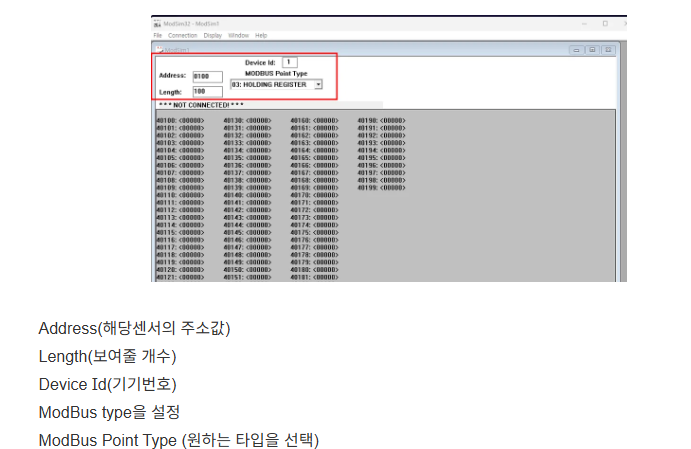Click the text line ModBus type을 설정
The height and width of the screenshot is (449, 691).
click(x=109, y=412)
